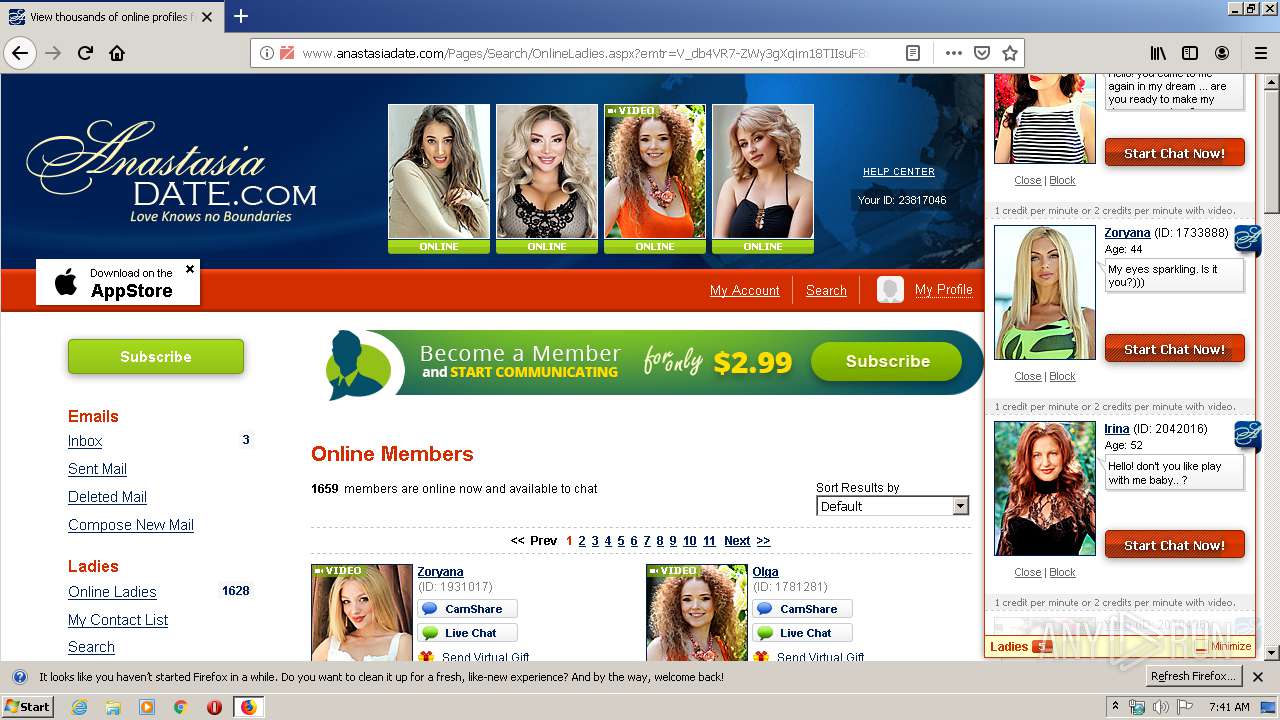The height and width of the screenshot is (720, 1280).
Task: Open page actions three-dot menu
Action: 953,53
